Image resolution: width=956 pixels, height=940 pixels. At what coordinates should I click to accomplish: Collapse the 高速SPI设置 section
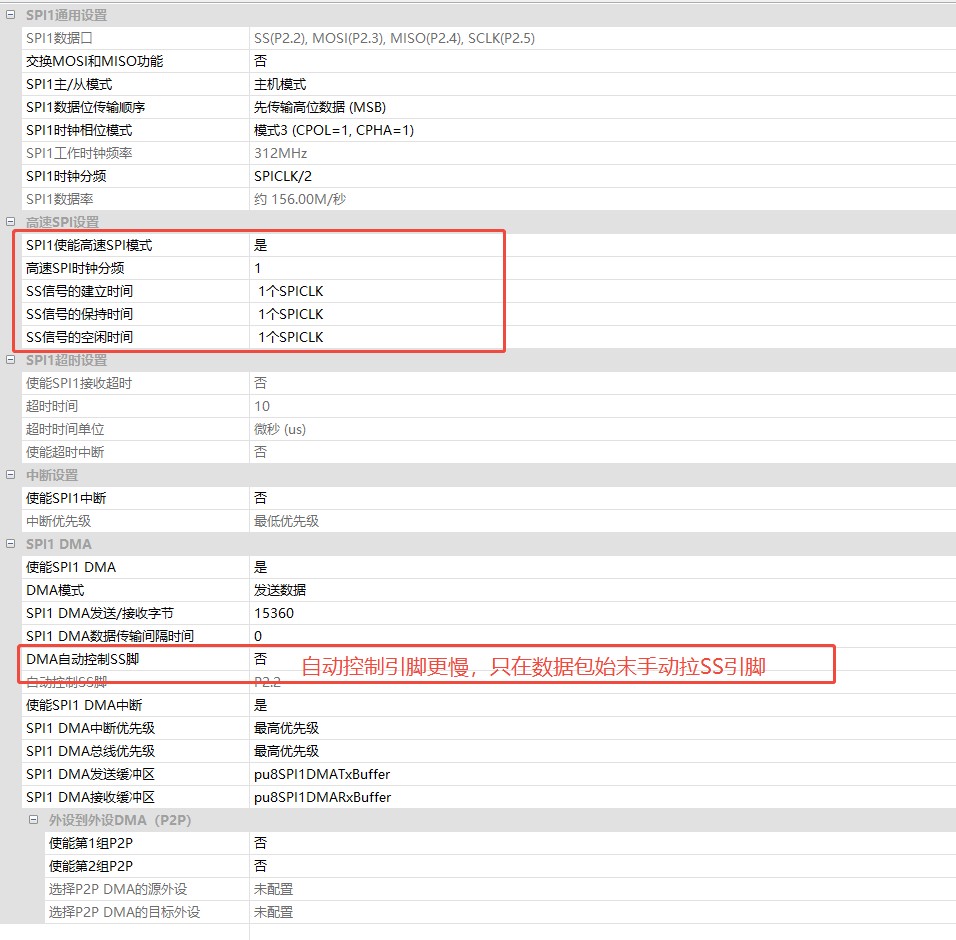(x=10, y=222)
